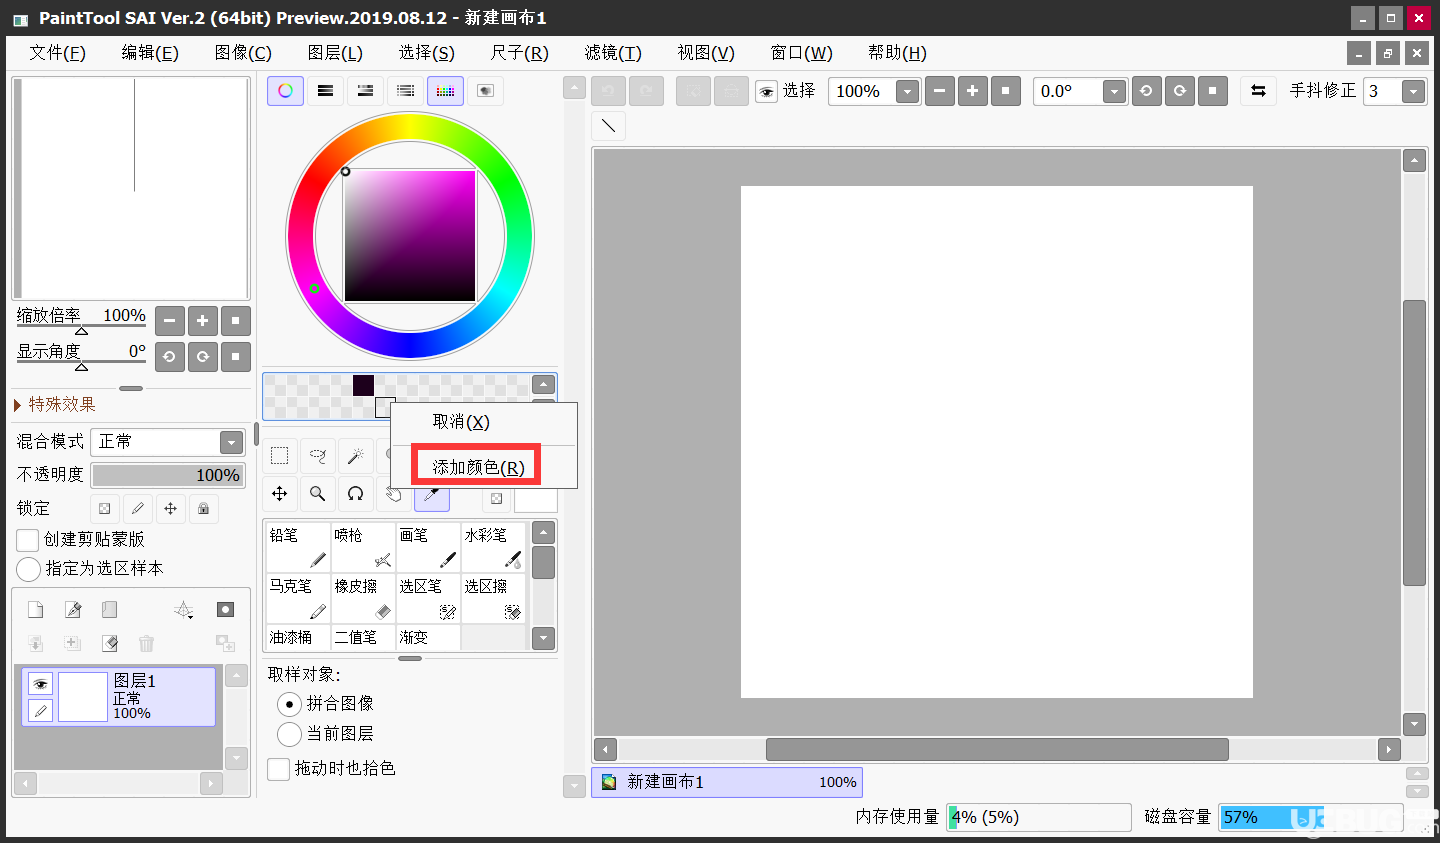Pick a color in the saturation square
The height and width of the screenshot is (843, 1440).
point(410,236)
